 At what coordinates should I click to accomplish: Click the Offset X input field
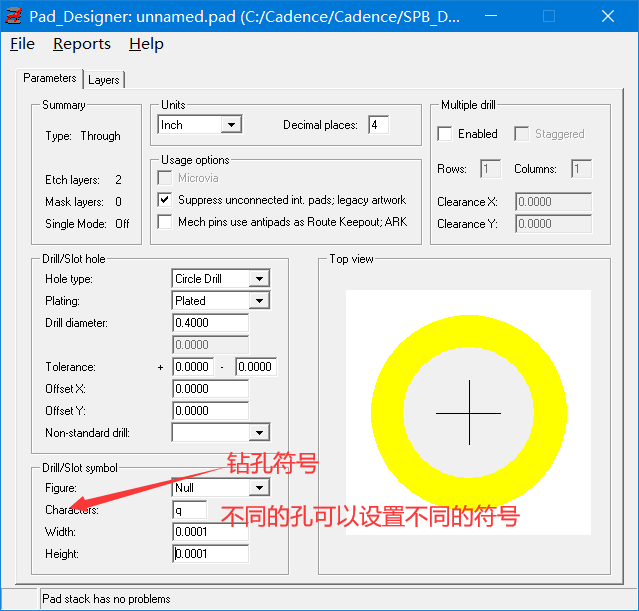[210, 389]
